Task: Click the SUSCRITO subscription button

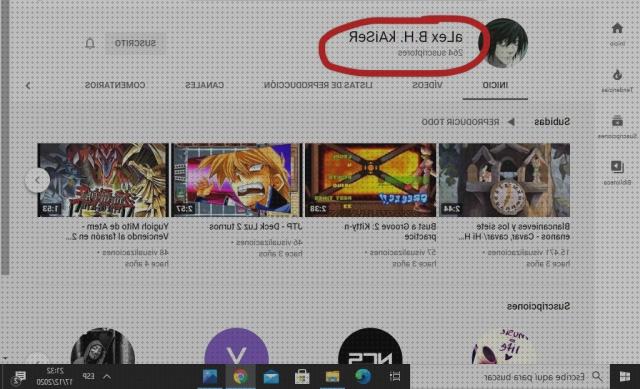Action: pos(135,43)
